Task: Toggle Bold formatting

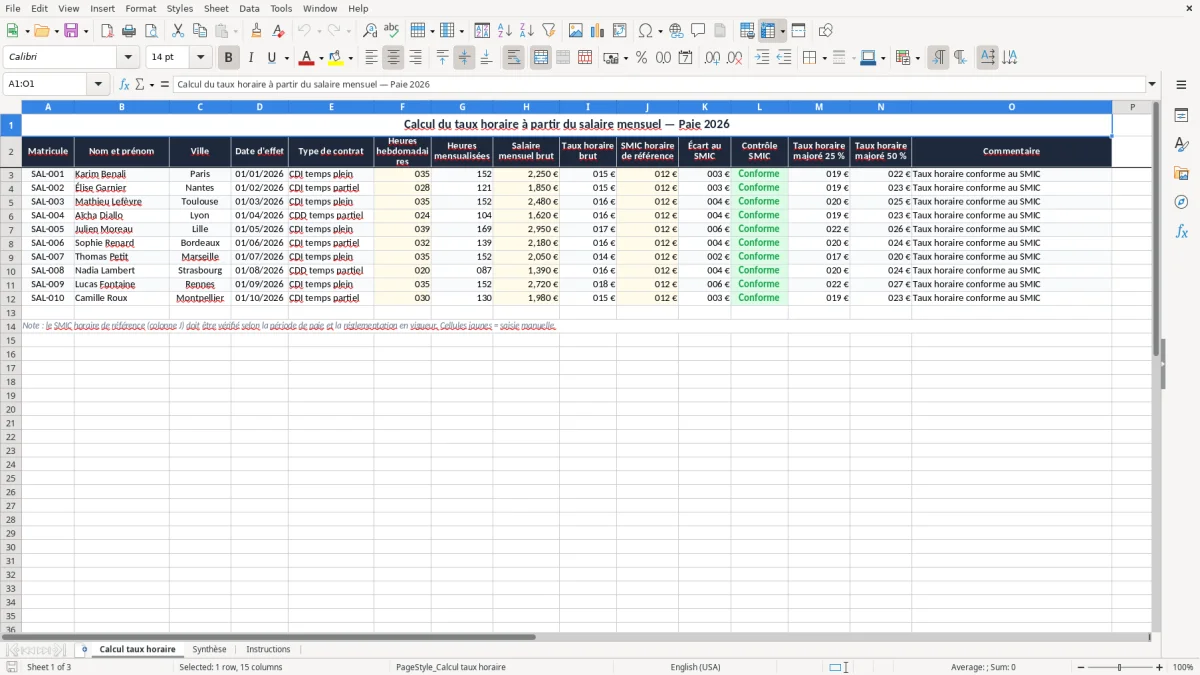Action: [x=229, y=58]
